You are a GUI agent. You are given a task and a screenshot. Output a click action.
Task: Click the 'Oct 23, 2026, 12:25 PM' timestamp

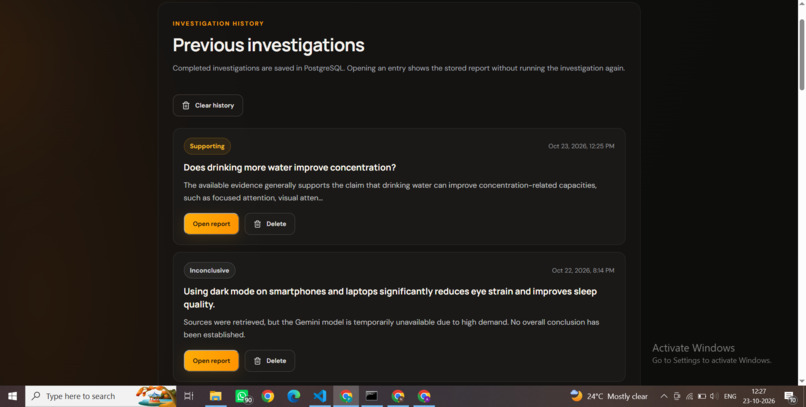pyautogui.click(x=581, y=146)
